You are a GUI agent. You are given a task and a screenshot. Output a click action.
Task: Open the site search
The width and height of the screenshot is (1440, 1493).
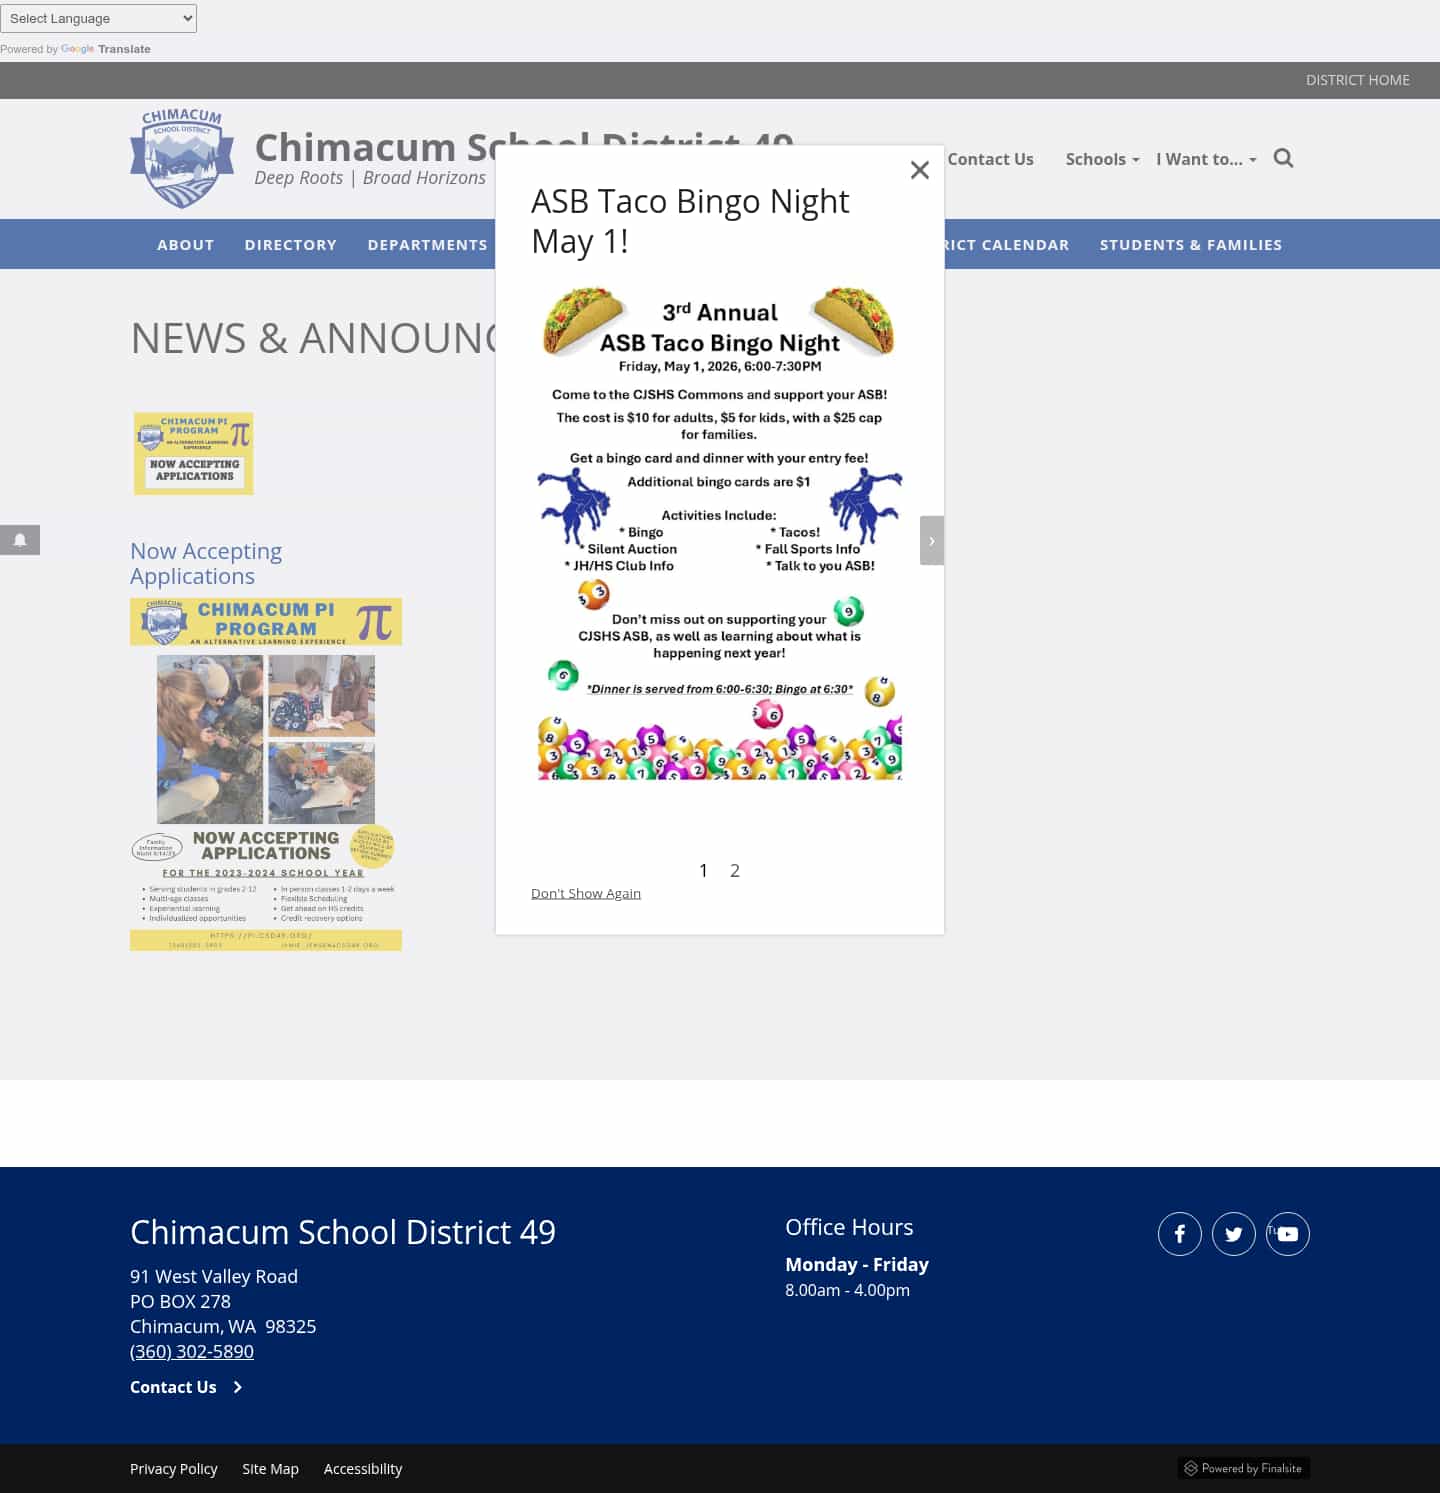coord(1283,158)
